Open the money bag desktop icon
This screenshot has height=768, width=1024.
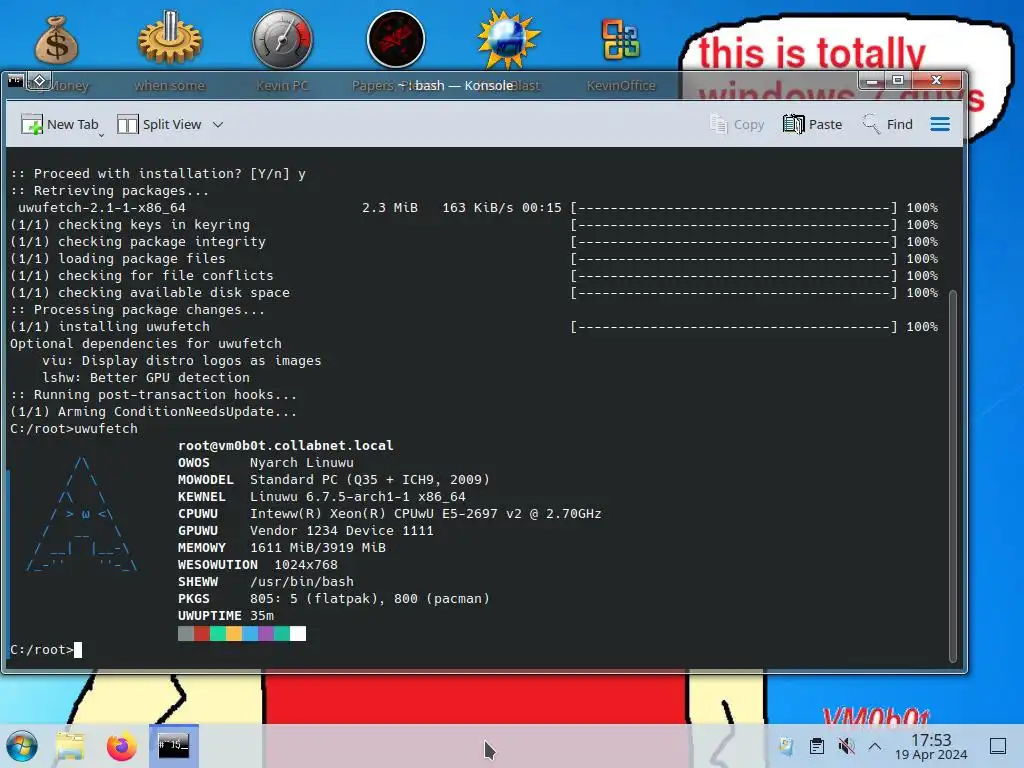pos(56,40)
